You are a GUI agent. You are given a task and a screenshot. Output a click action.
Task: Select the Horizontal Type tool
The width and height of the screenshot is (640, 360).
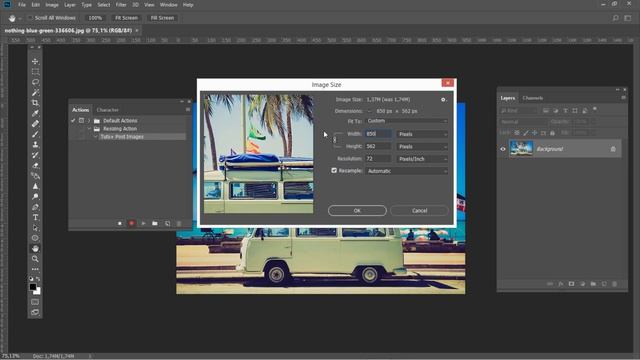coord(35,217)
